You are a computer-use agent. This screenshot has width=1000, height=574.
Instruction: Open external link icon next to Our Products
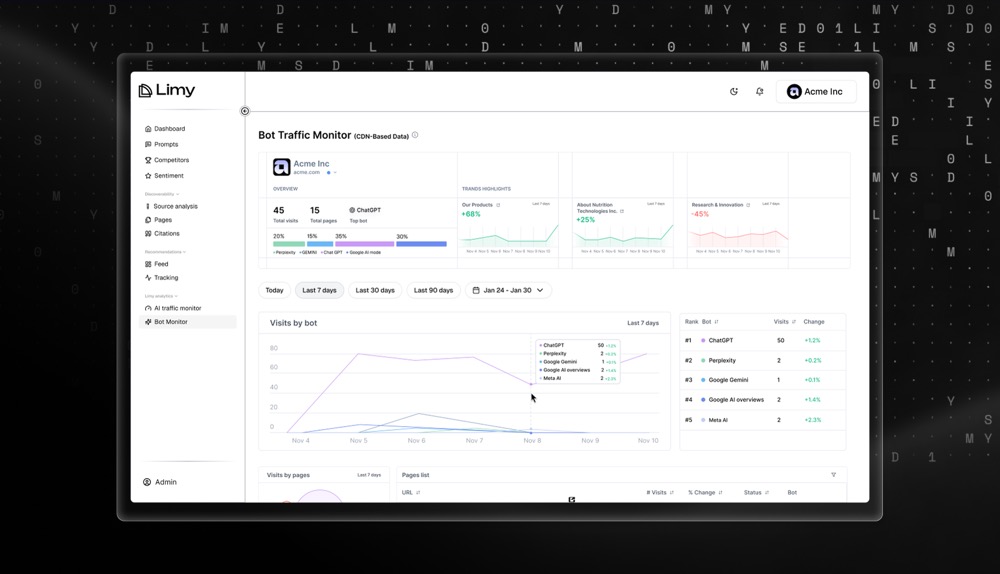(x=498, y=205)
